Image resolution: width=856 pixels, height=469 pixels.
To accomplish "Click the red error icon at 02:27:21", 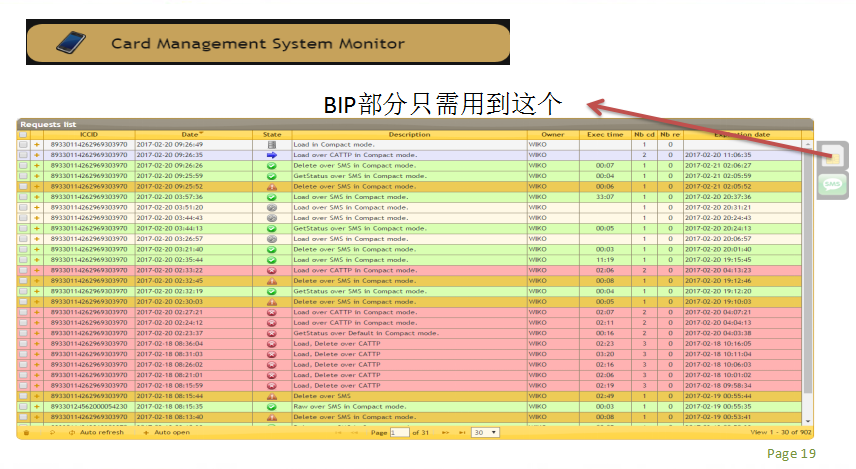I will pyautogui.click(x=271, y=312).
